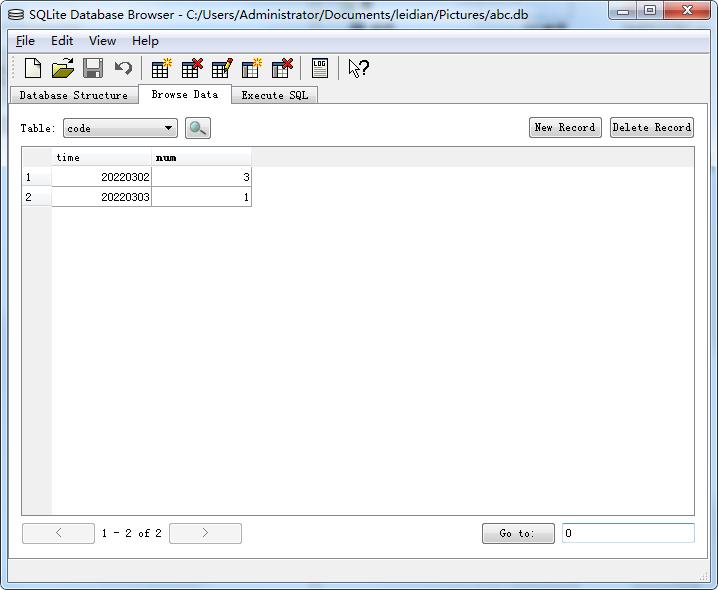Screen dimensions: 718x590
Task: Click the Create Table icon
Action: click(161, 68)
